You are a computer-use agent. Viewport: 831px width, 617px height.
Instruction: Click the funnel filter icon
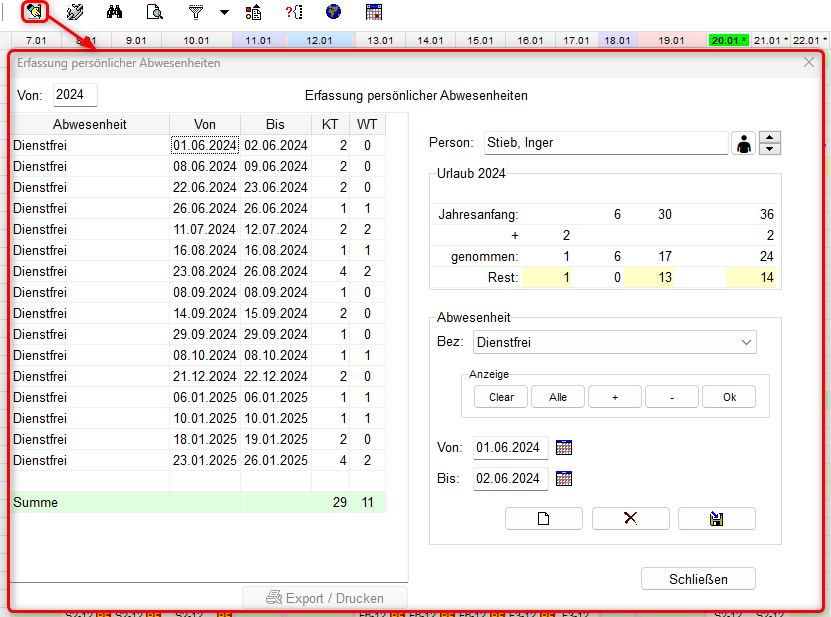(x=196, y=13)
